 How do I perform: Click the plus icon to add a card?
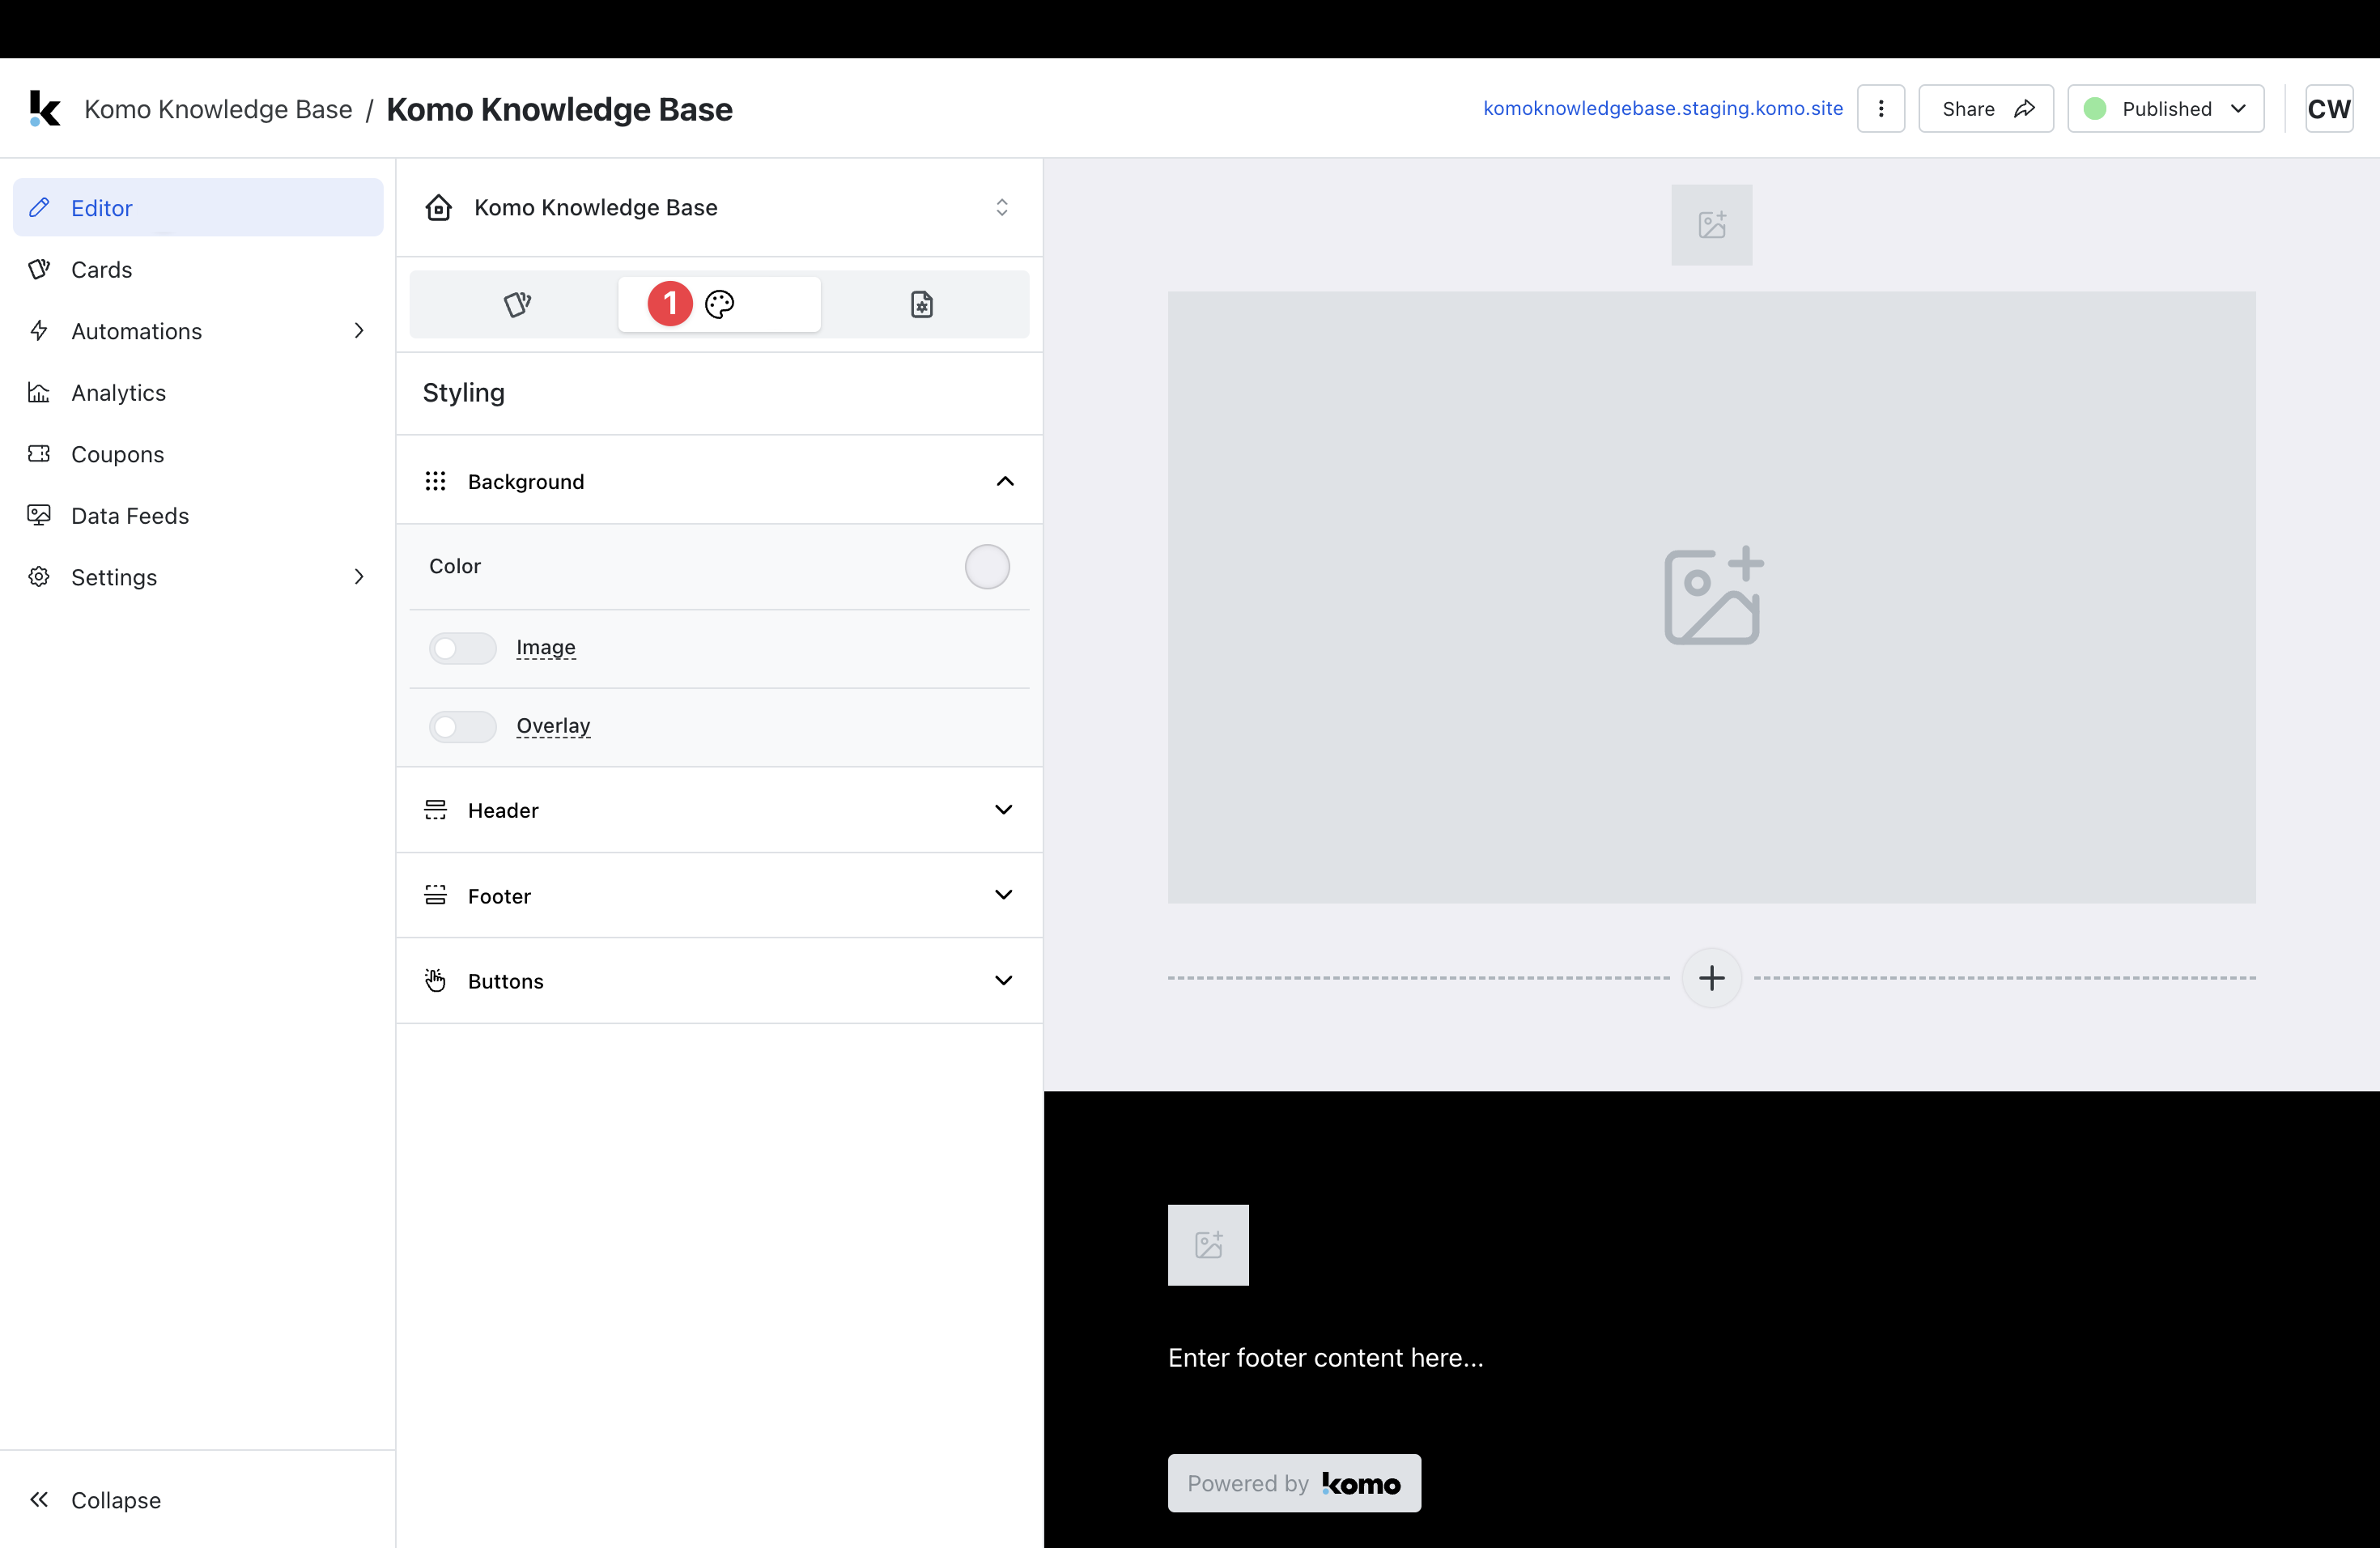point(1711,977)
